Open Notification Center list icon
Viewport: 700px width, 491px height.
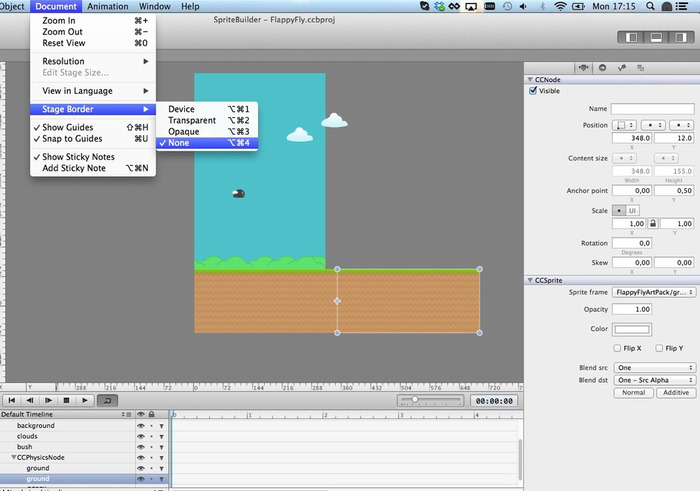pyautogui.click(x=682, y=6)
